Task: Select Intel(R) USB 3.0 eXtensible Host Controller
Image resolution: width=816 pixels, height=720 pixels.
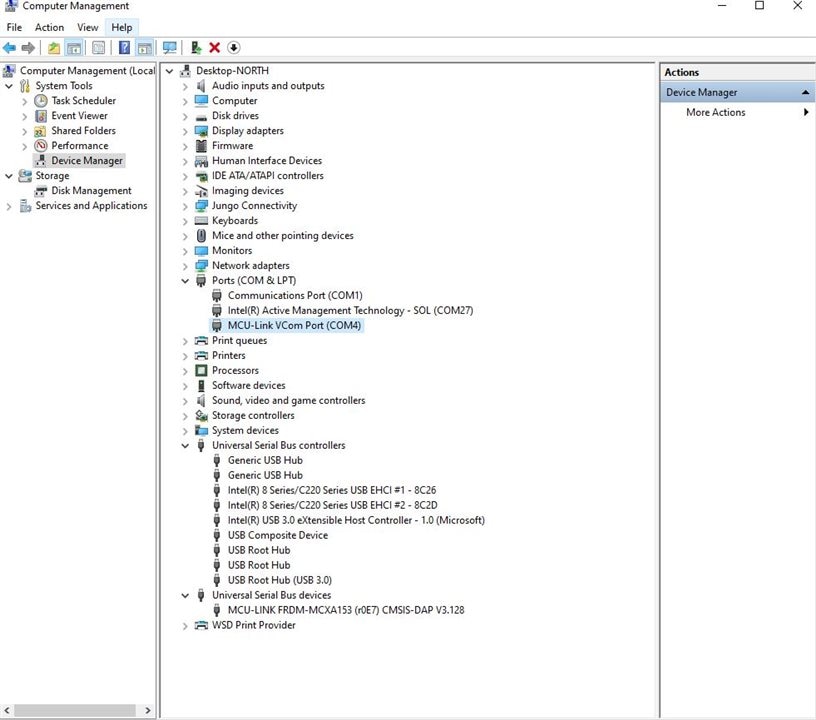Action: (x=356, y=520)
